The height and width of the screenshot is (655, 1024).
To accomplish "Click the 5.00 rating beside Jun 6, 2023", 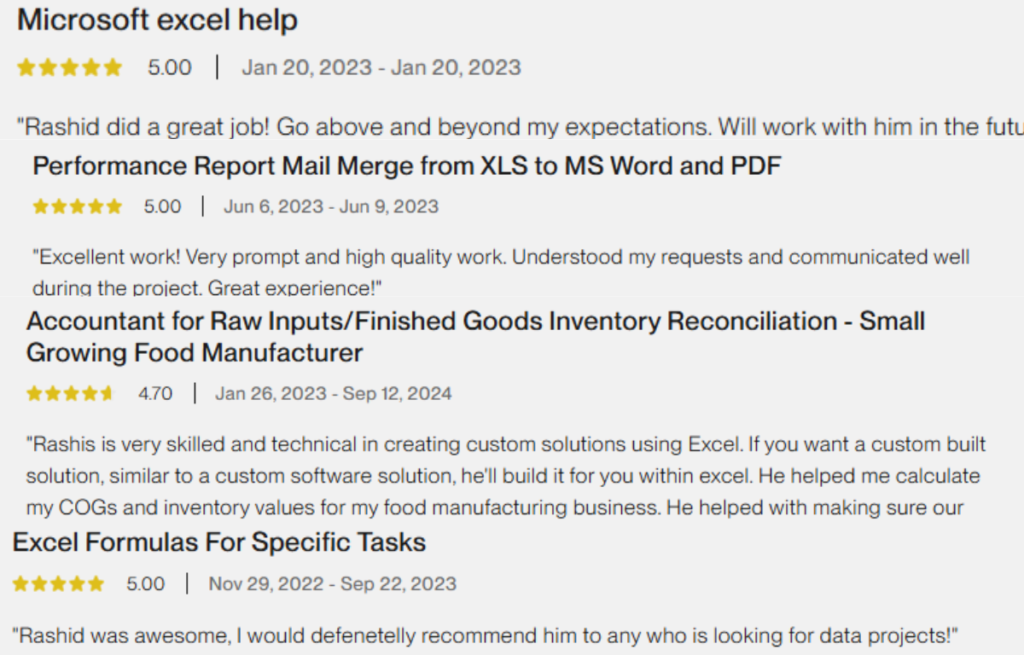I will [163, 207].
